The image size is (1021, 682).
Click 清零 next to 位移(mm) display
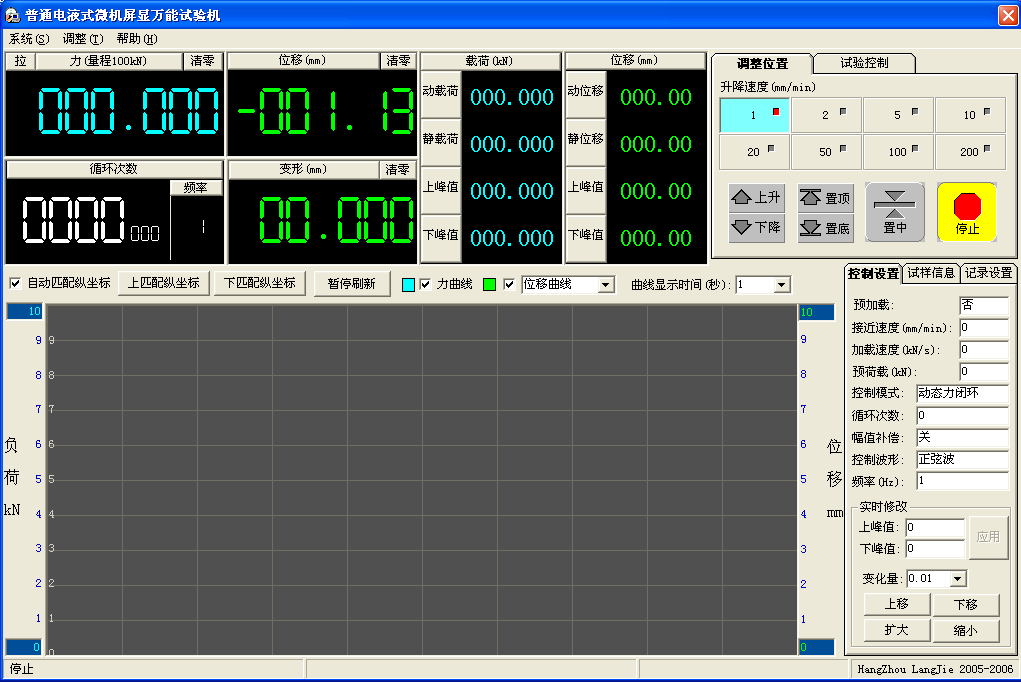coord(398,61)
